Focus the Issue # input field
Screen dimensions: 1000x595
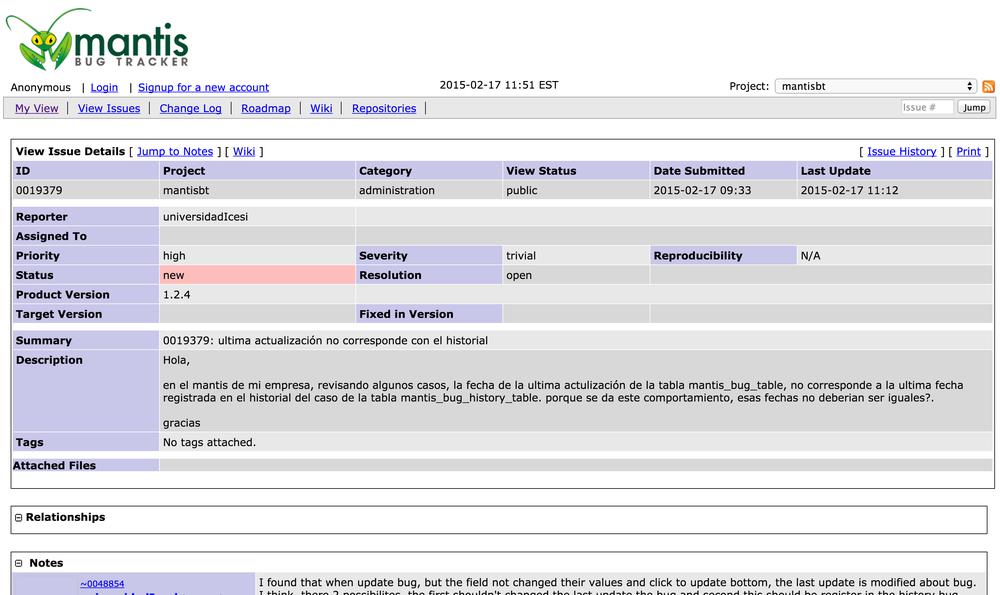pyautogui.click(x=927, y=107)
